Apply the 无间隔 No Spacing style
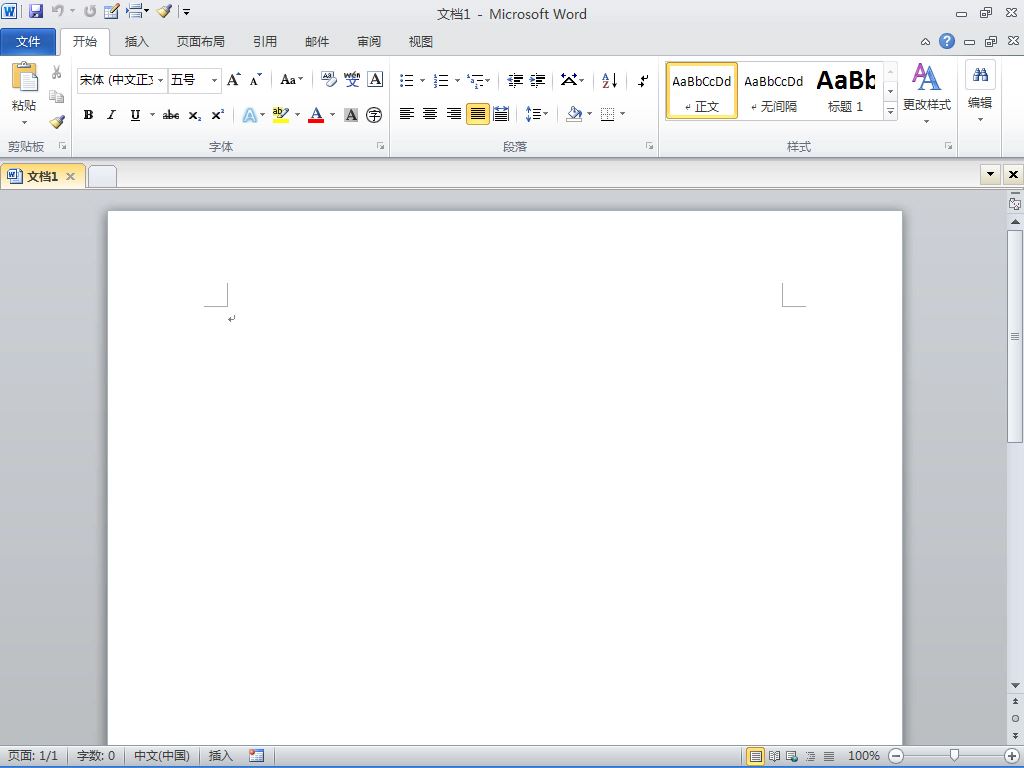 tap(774, 91)
